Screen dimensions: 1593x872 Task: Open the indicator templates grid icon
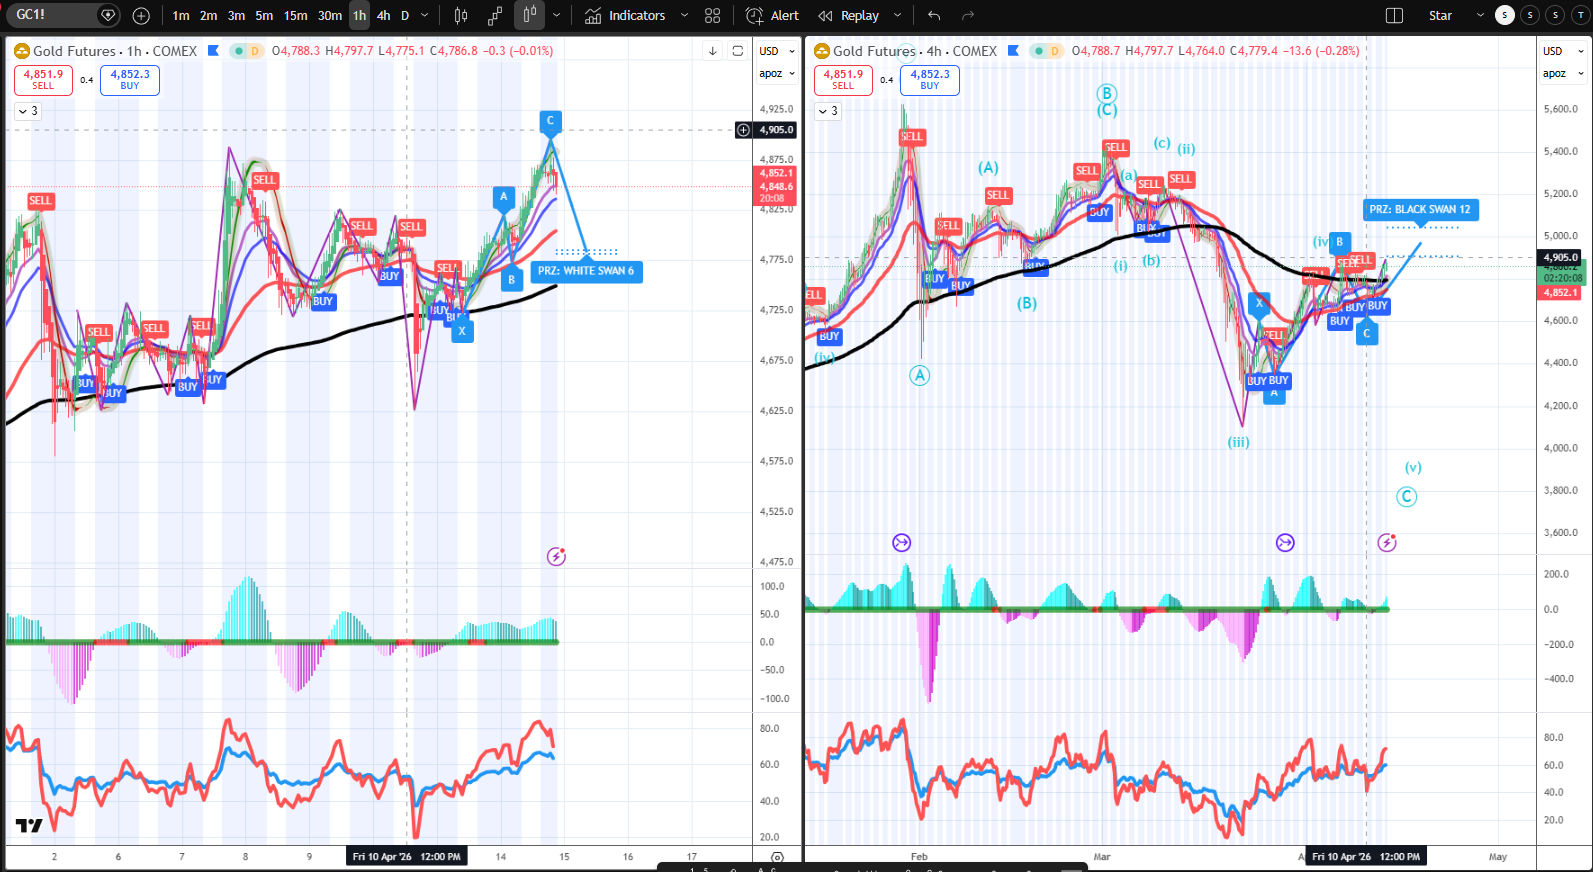coord(712,15)
